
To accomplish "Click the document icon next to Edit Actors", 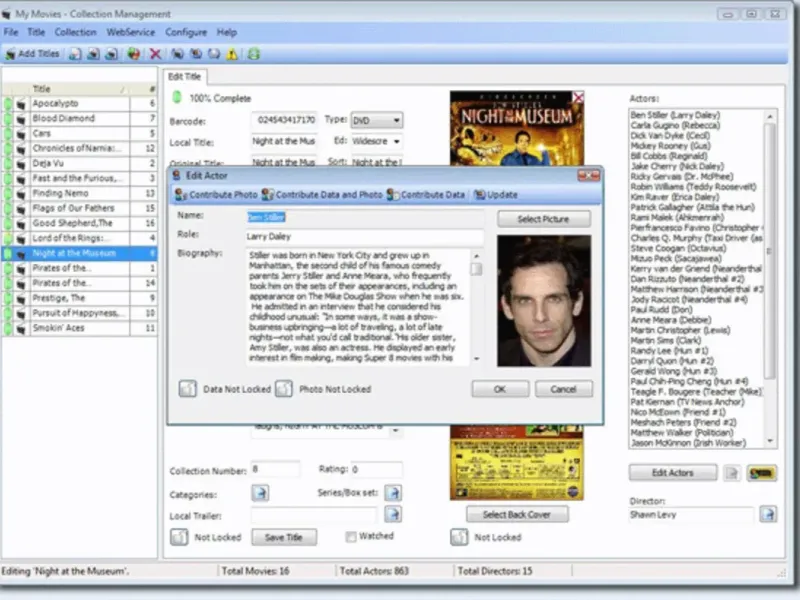I will tap(732, 472).
